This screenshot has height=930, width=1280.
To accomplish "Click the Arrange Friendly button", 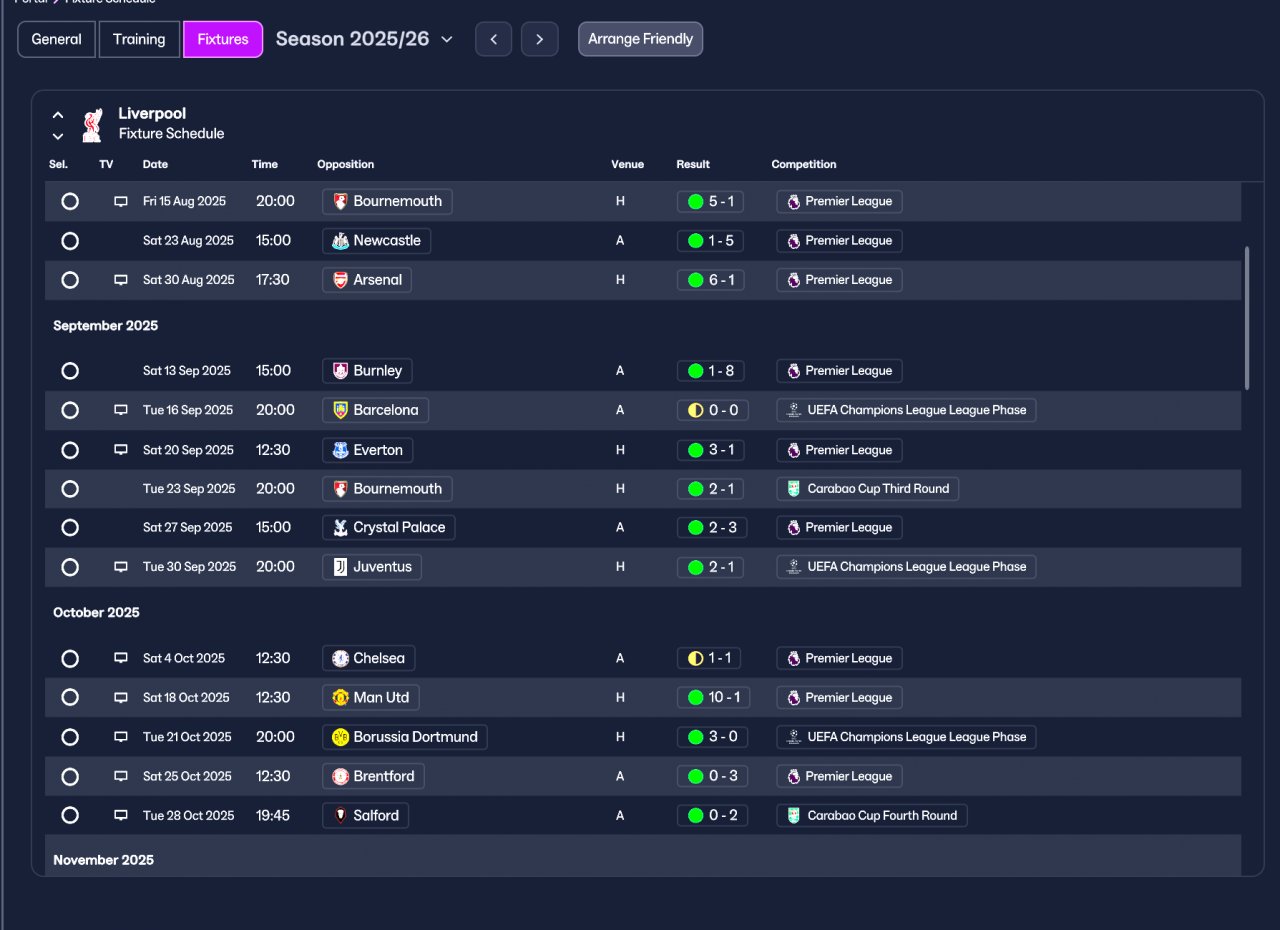I will [x=640, y=39].
